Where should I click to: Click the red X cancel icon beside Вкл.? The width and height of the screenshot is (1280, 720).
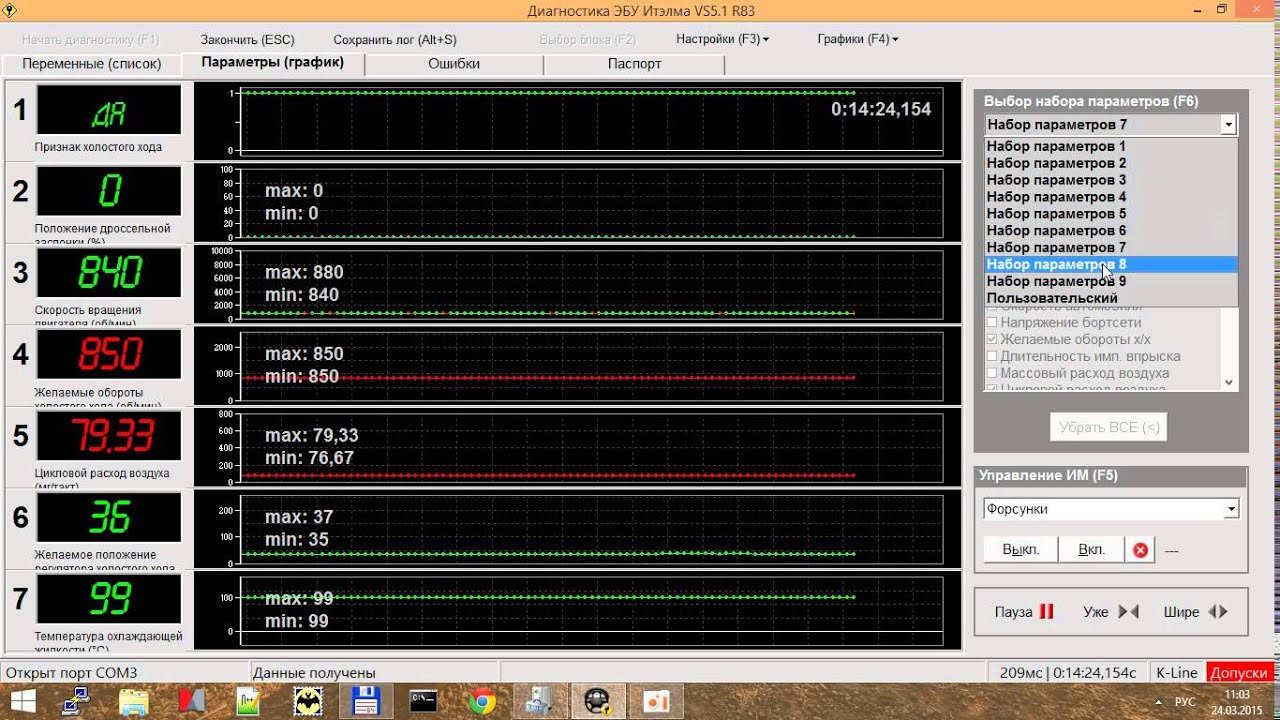pyautogui.click(x=1140, y=550)
